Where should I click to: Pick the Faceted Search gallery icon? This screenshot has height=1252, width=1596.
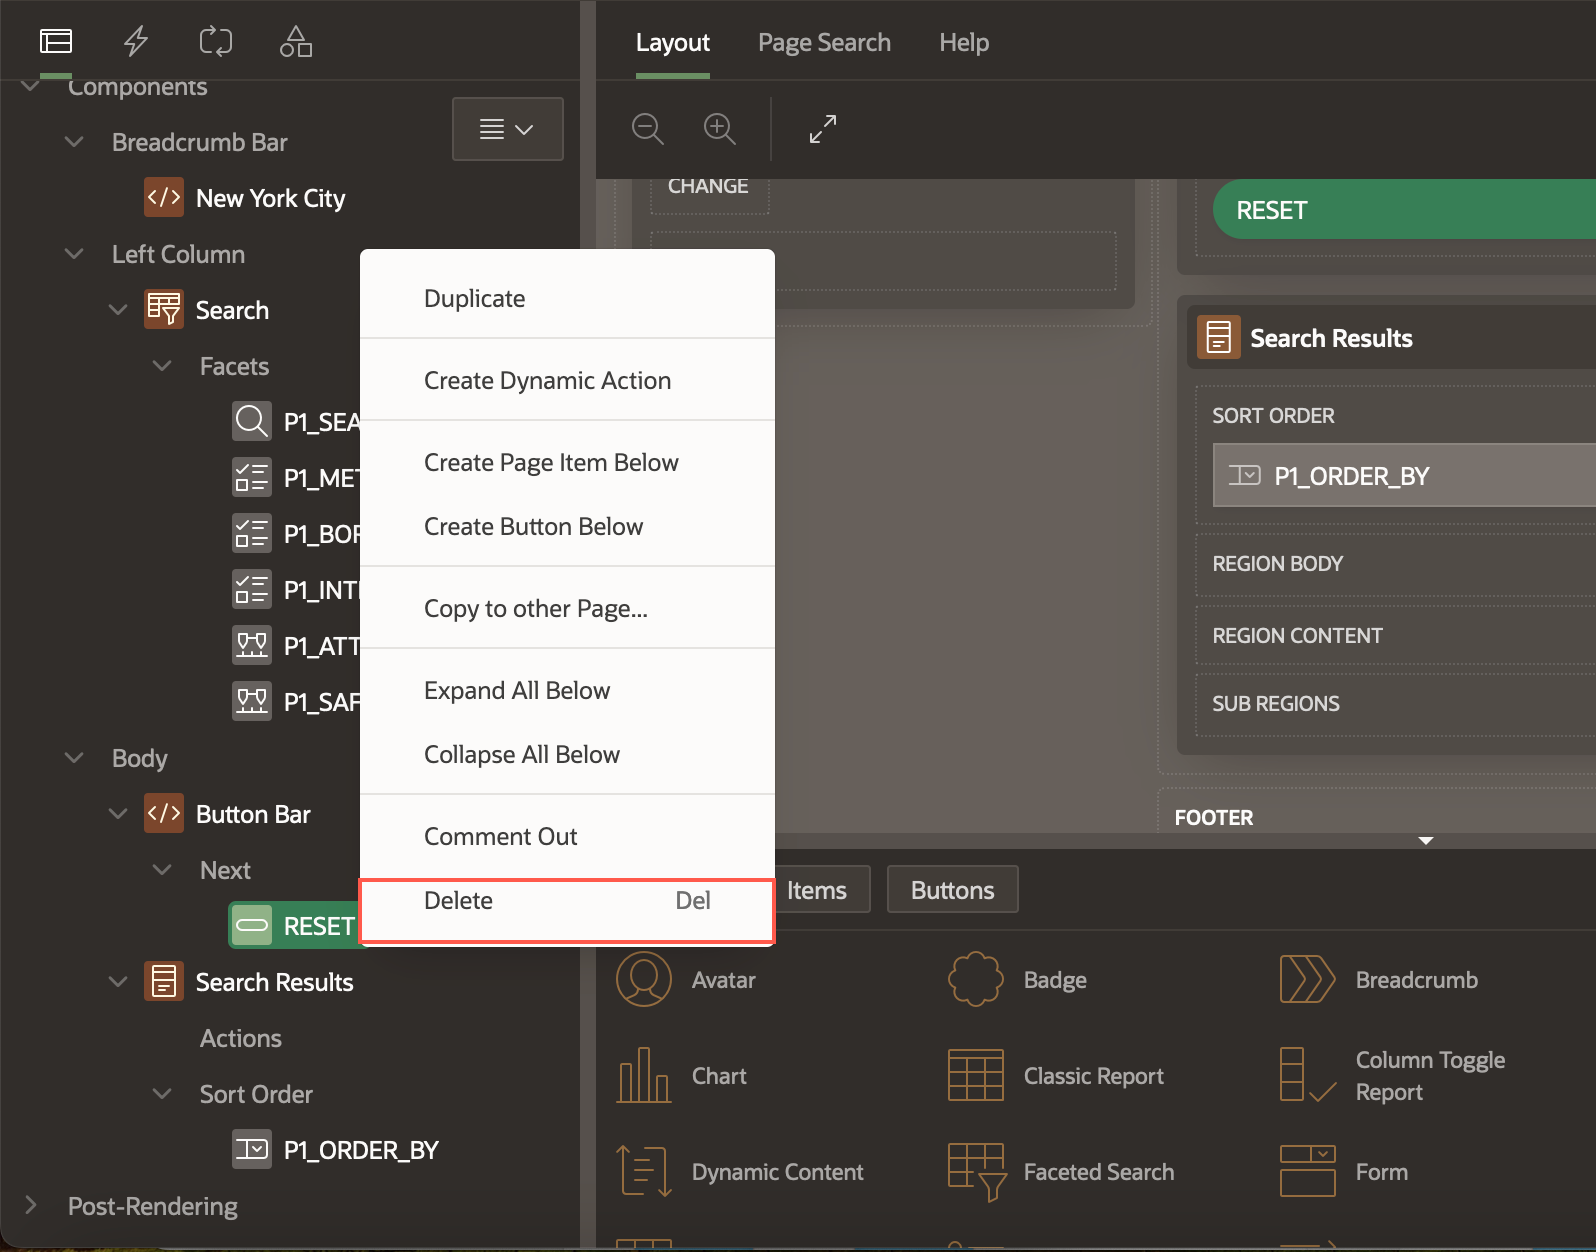point(976,1171)
